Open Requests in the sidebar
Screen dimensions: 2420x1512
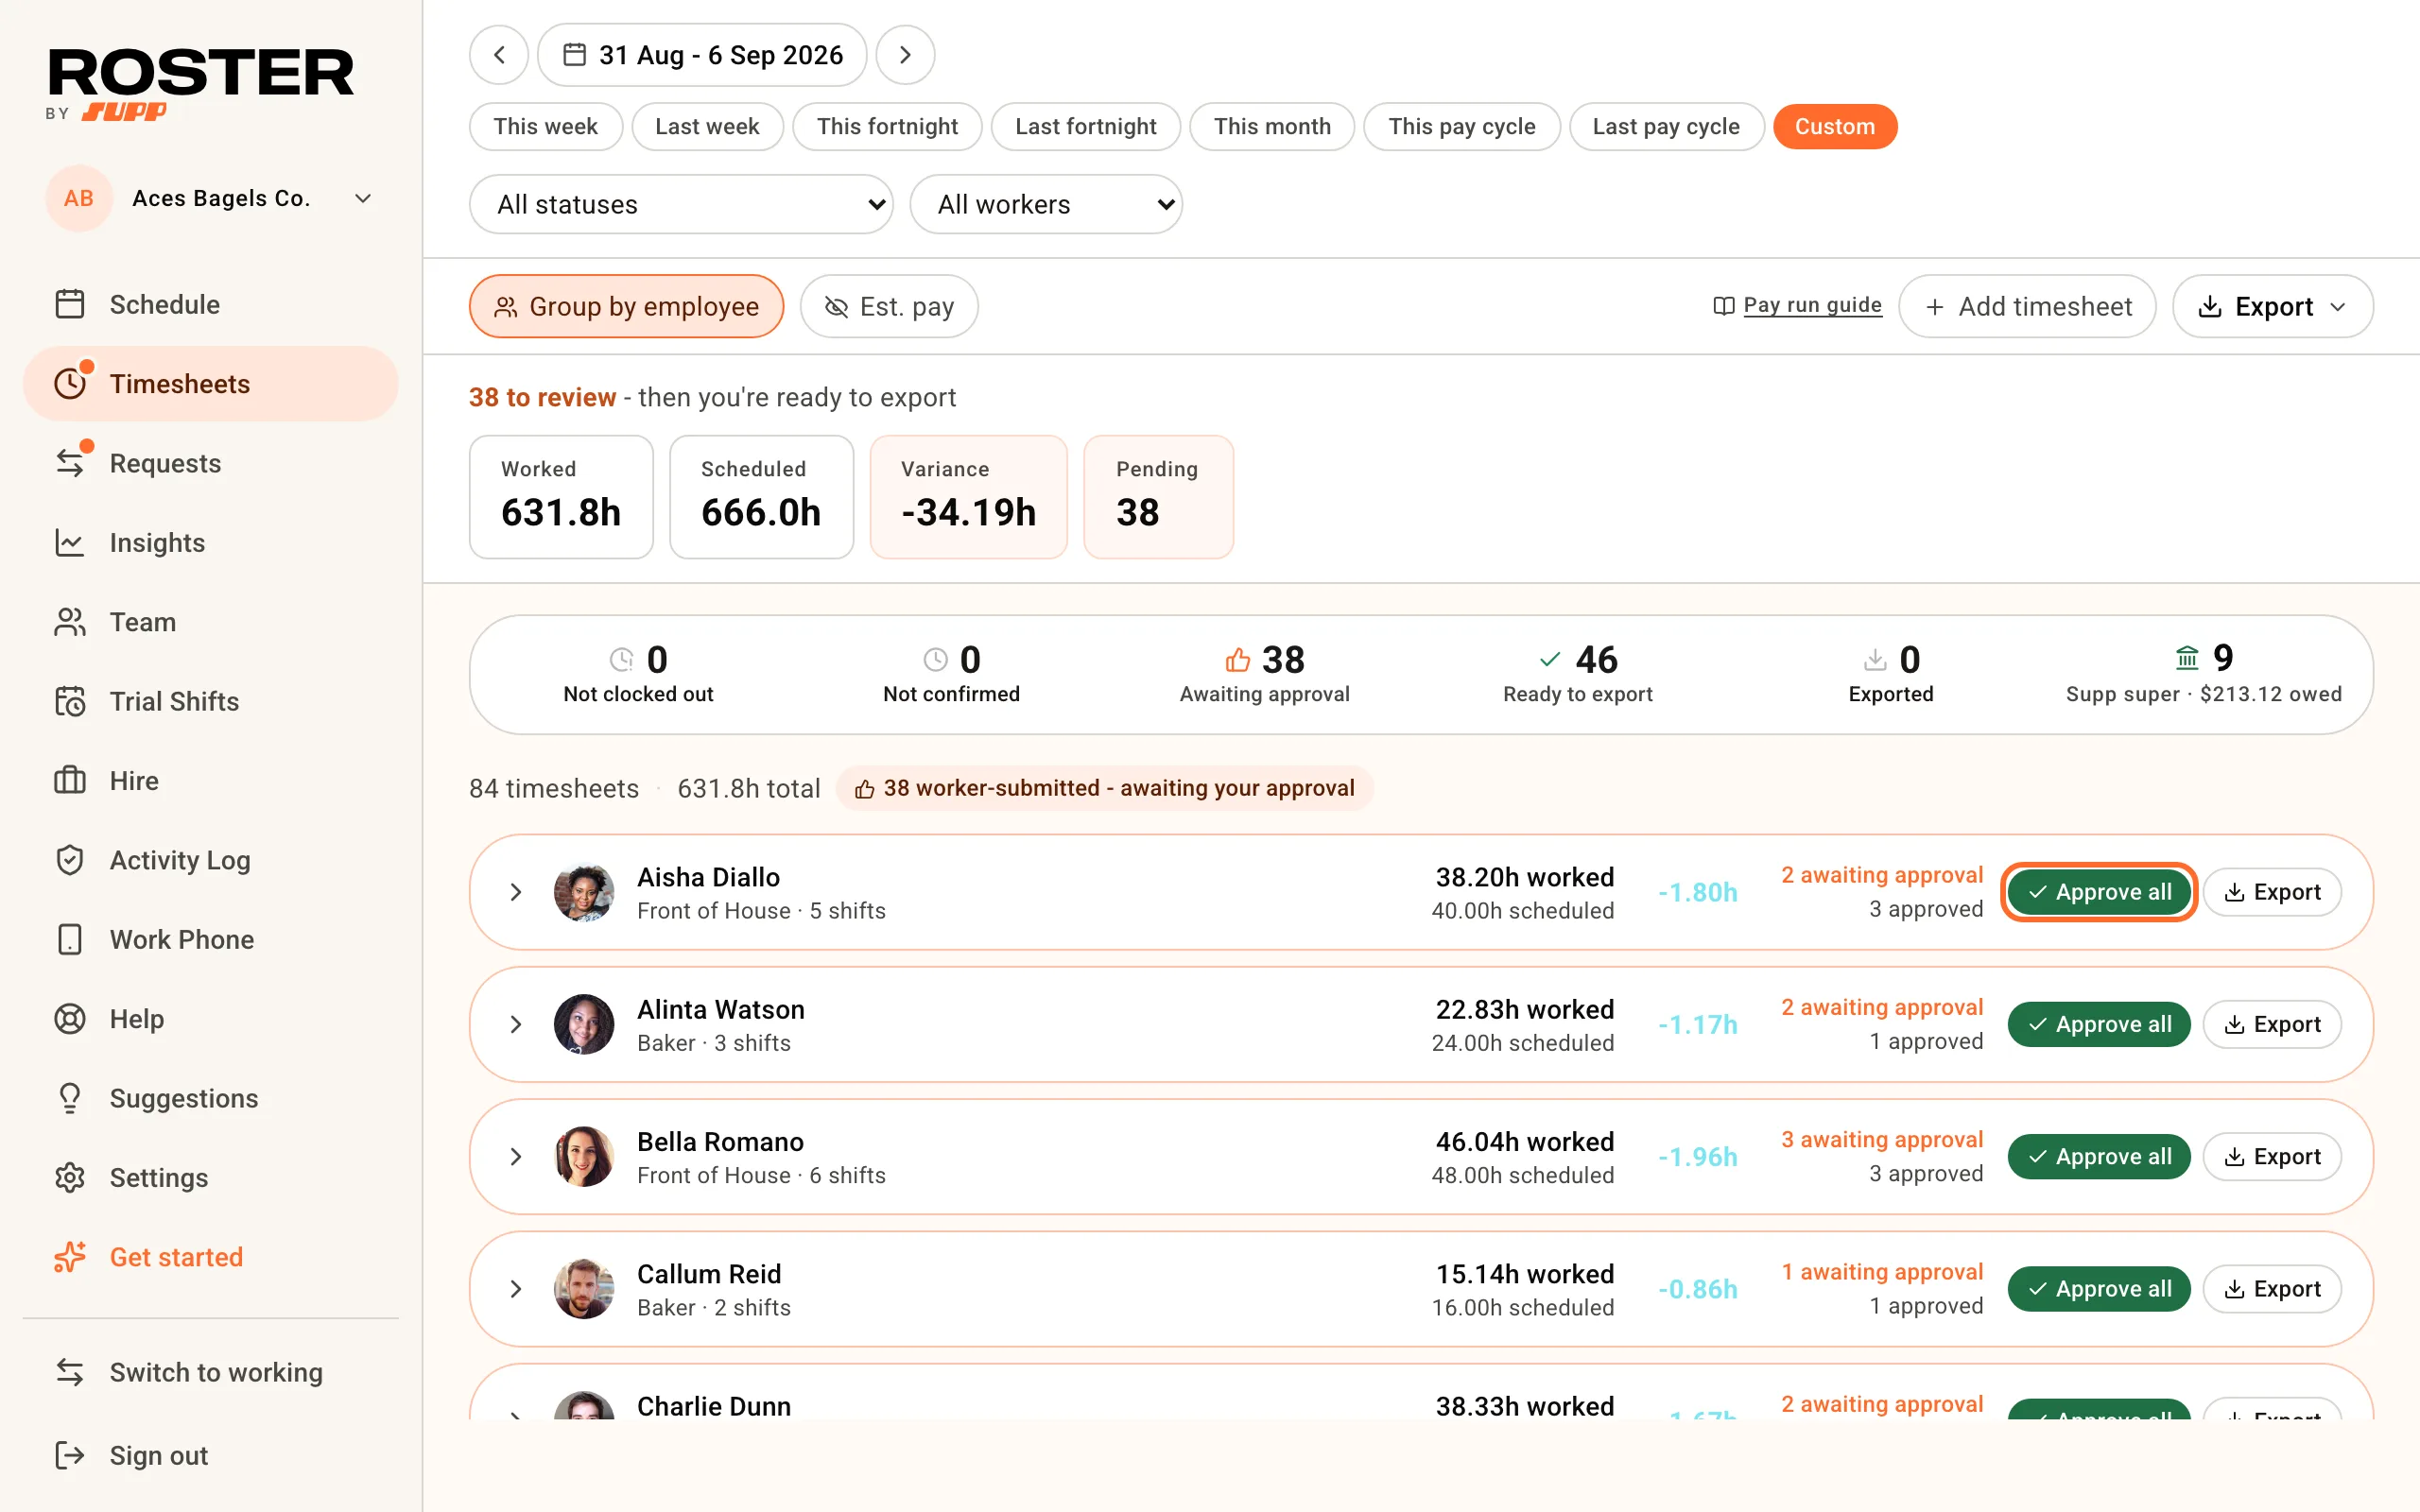[210, 463]
